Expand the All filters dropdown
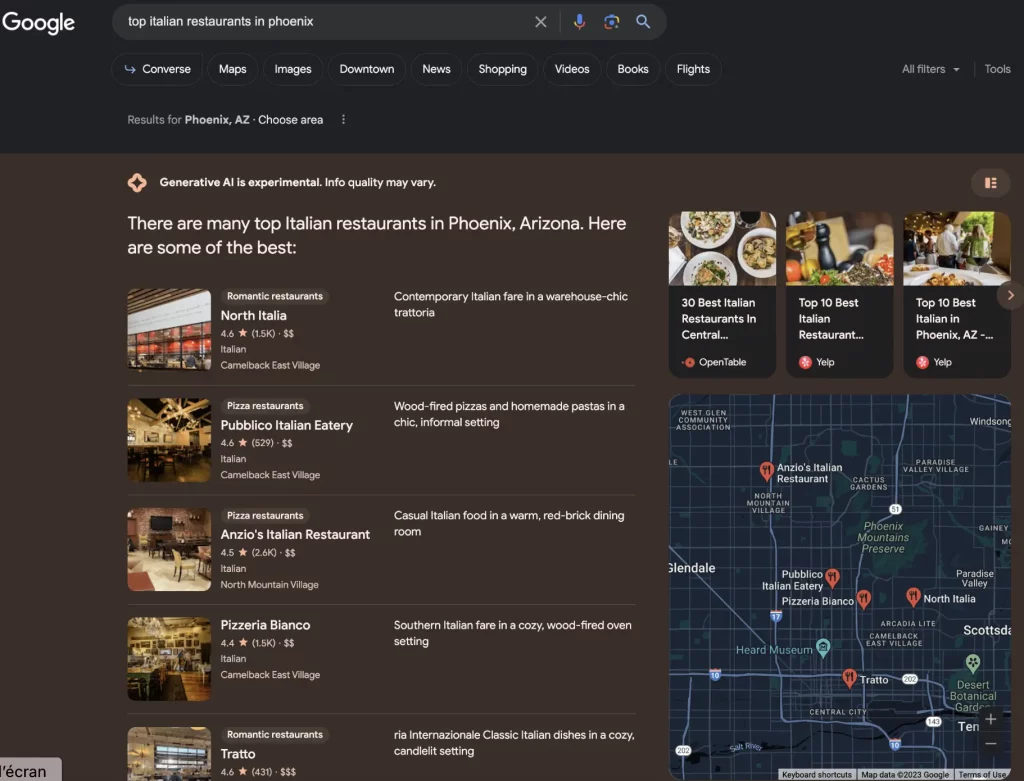The width and height of the screenshot is (1024, 781). 931,69
